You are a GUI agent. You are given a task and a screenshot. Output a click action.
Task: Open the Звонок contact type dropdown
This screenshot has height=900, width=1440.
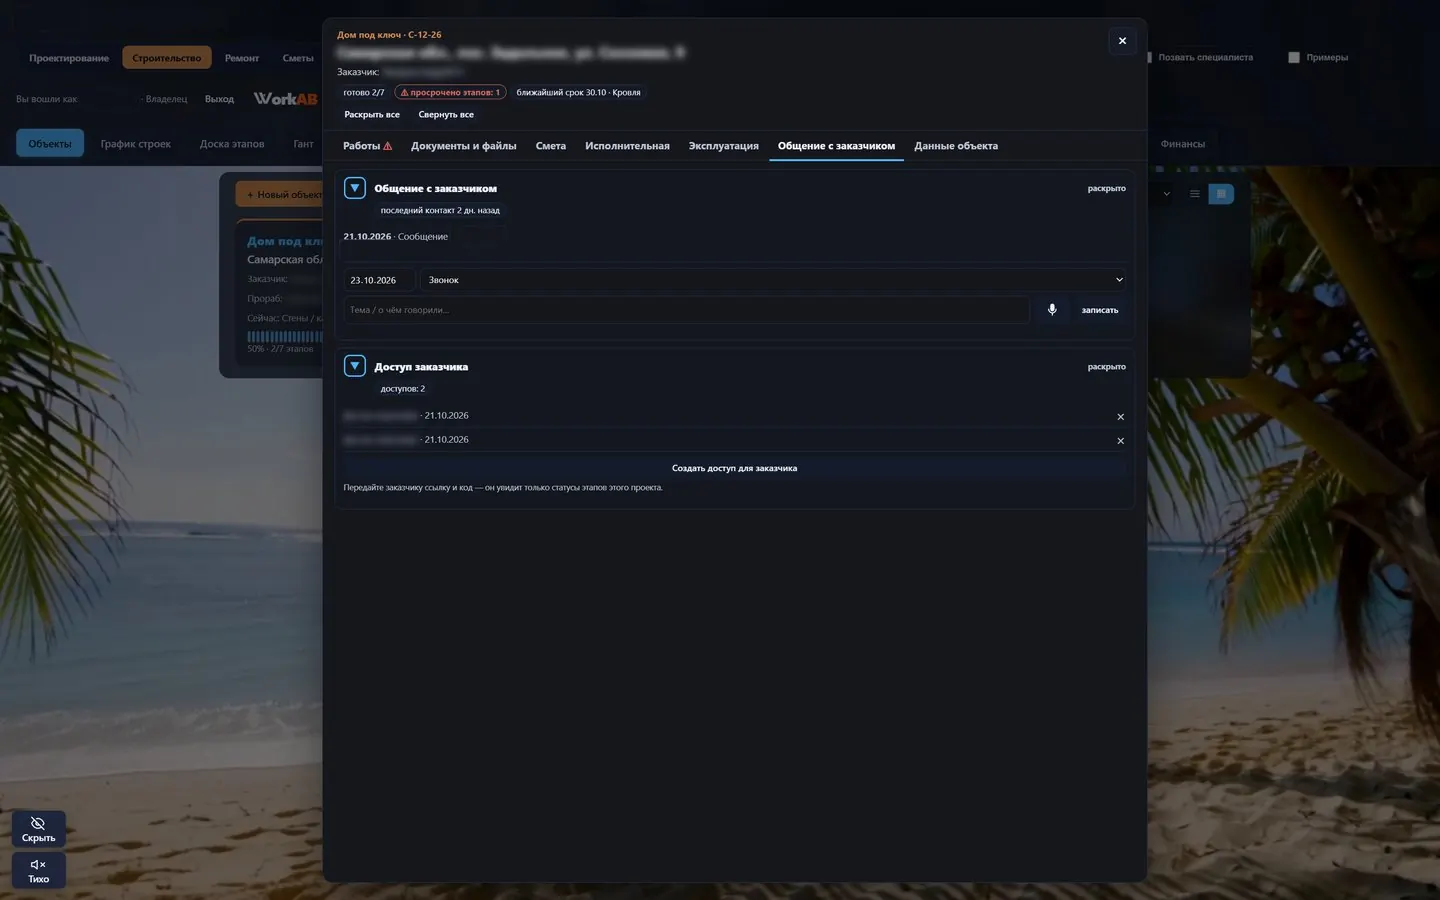click(773, 280)
